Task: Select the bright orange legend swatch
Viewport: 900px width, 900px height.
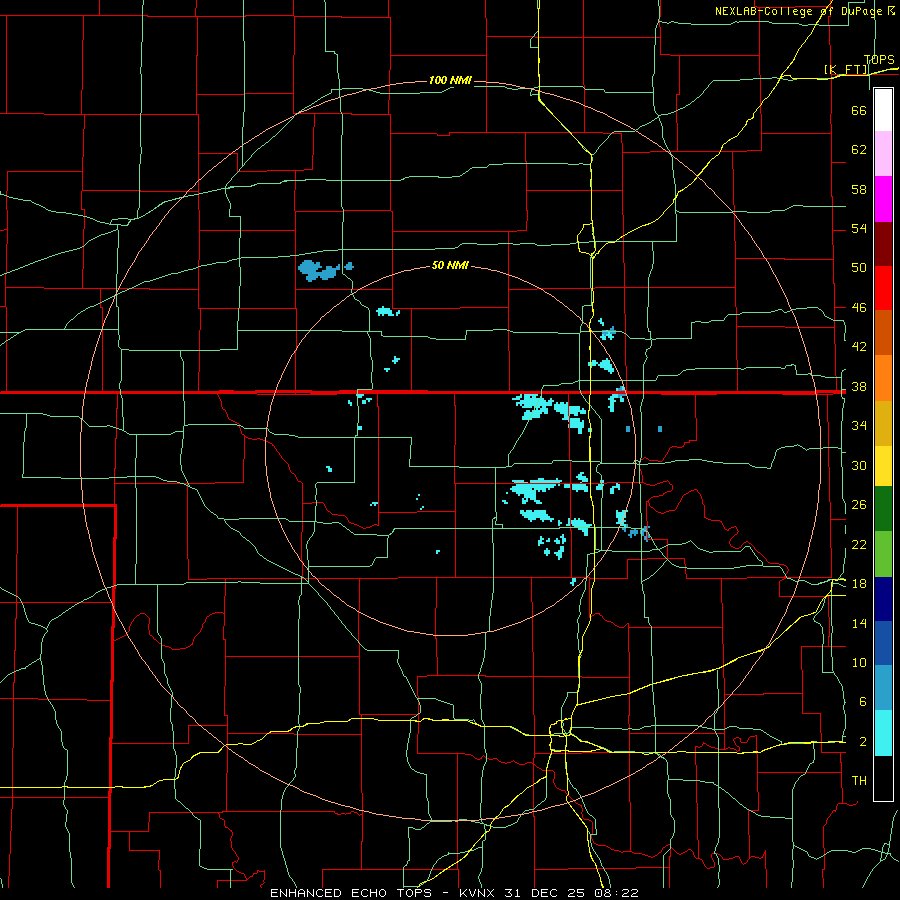Action: tap(883, 377)
